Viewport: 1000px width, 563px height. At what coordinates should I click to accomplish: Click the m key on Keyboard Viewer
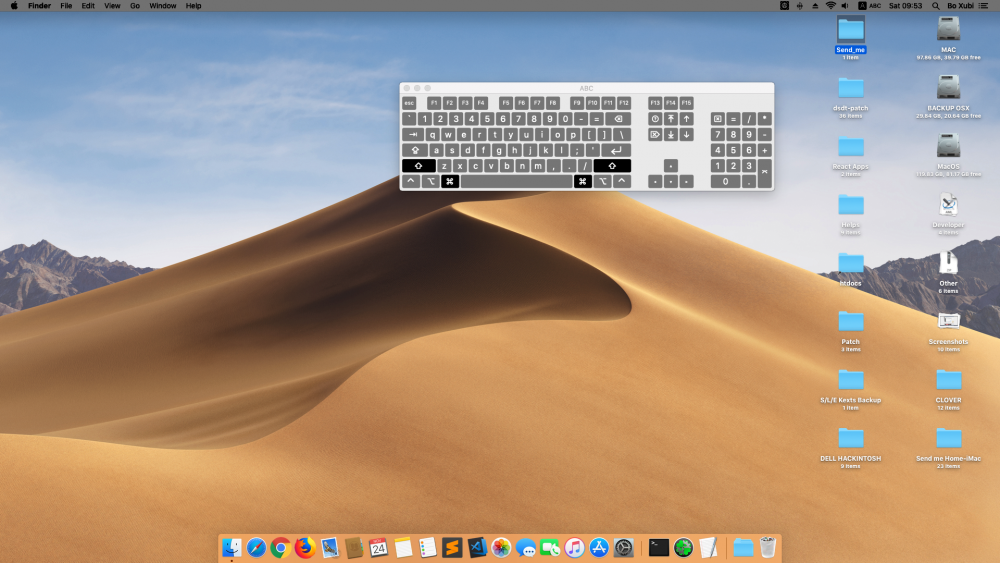pyautogui.click(x=538, y=166)
